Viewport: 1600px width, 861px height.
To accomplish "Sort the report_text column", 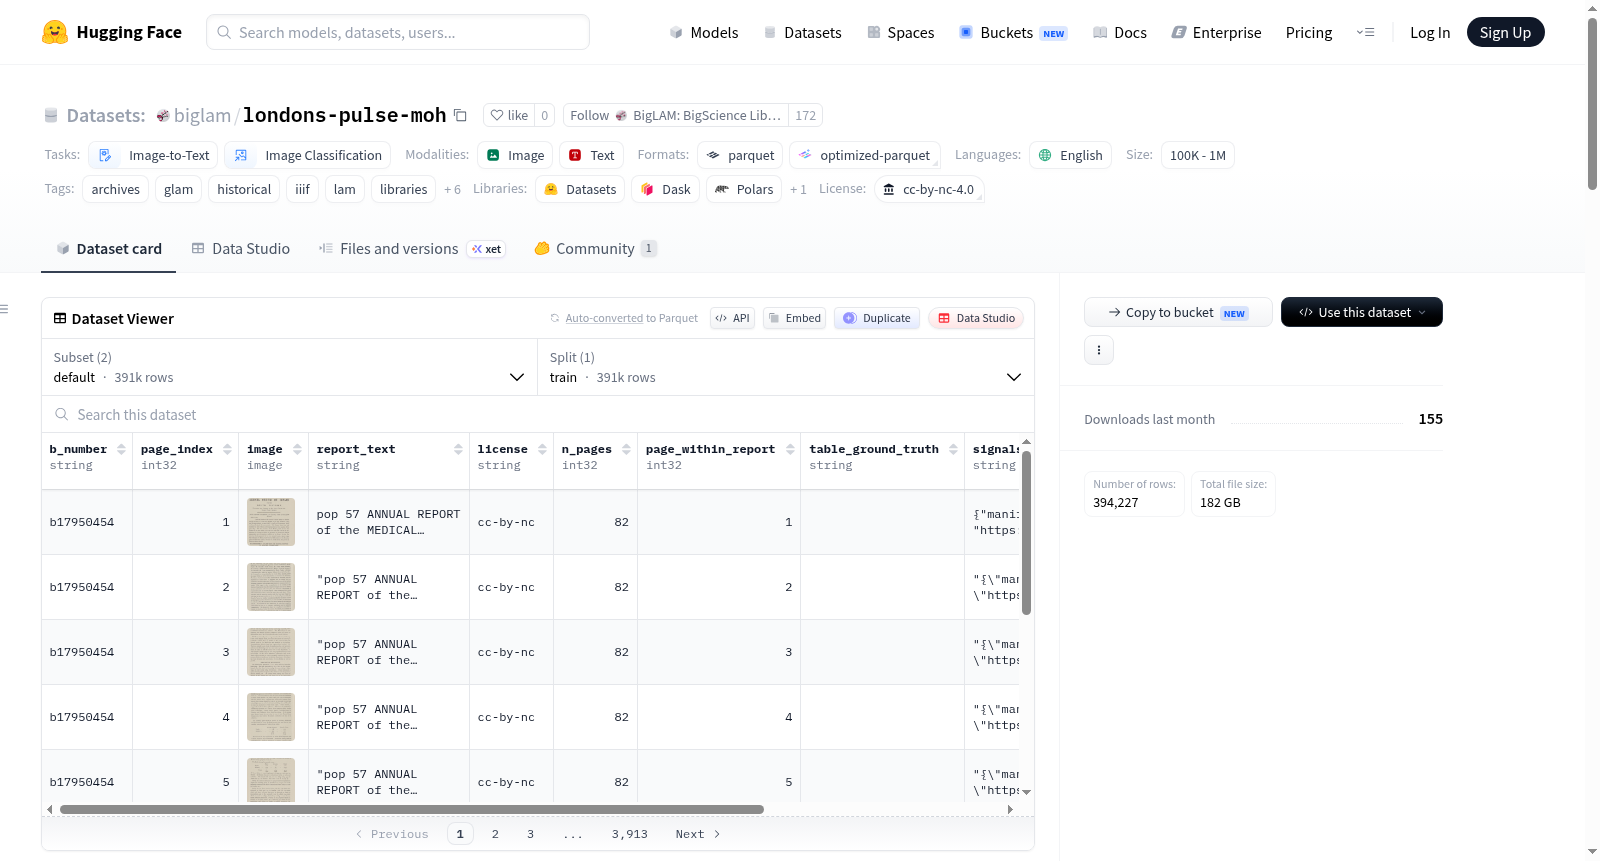I will 458,449.
